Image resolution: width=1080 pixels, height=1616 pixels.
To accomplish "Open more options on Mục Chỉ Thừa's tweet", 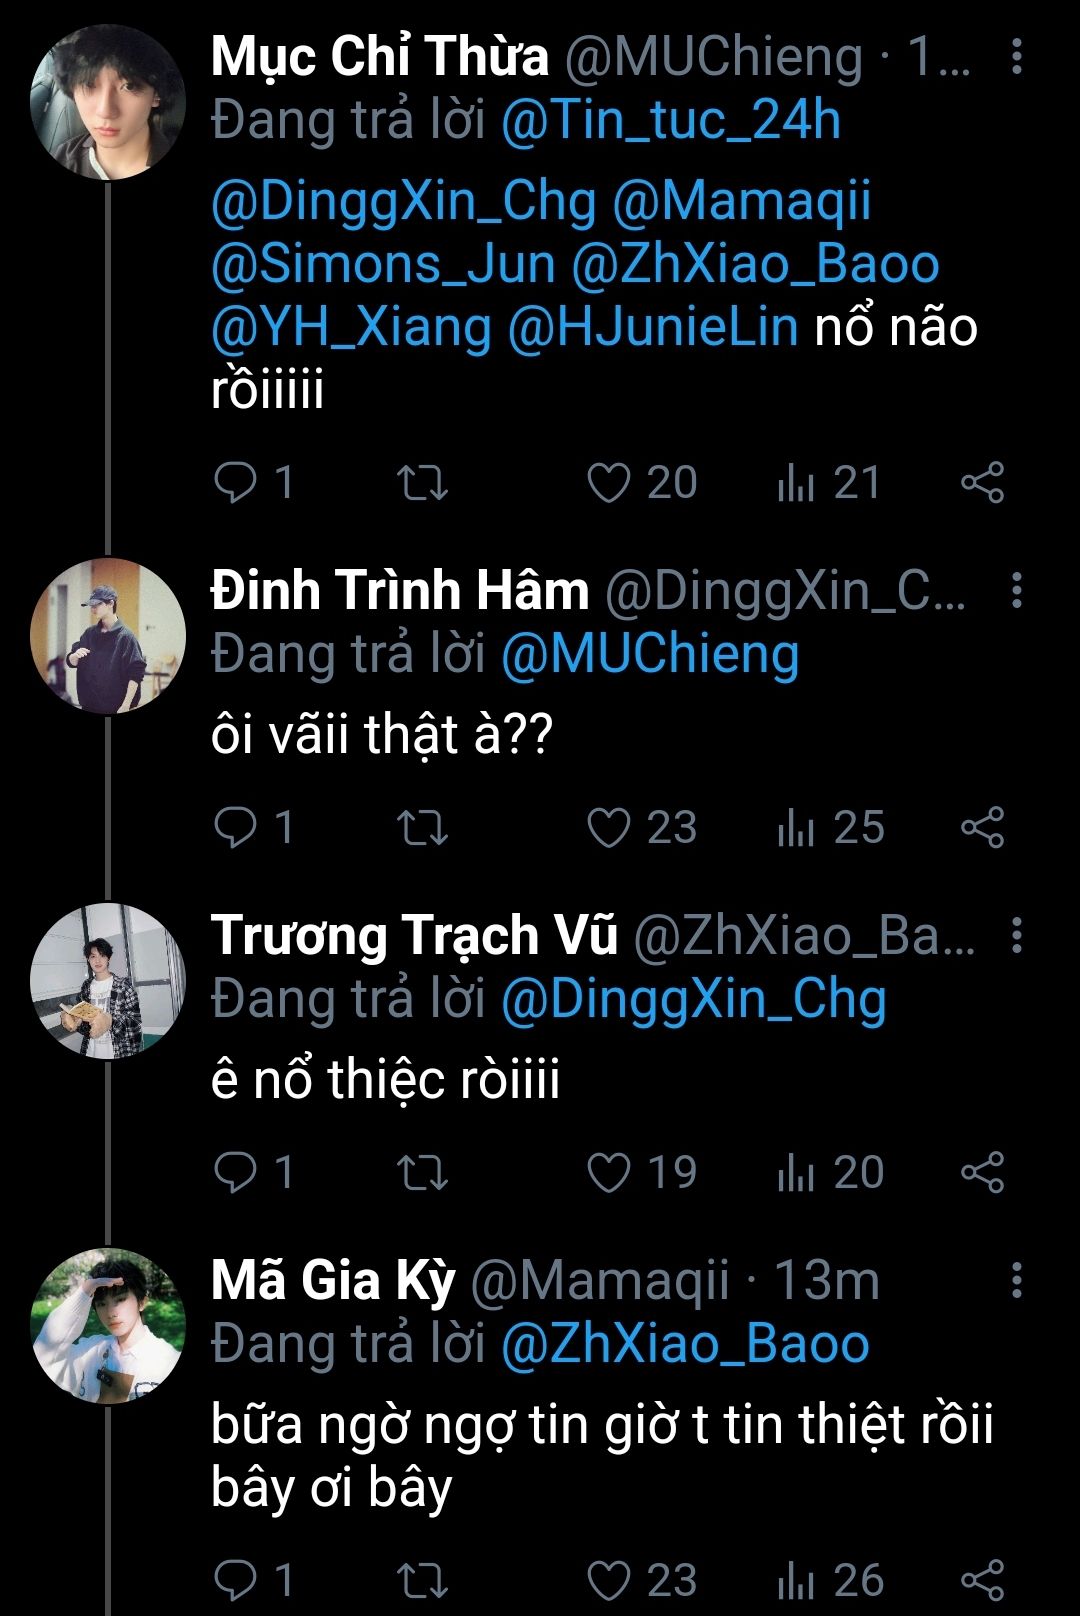I will click(x=1017, y=57).
